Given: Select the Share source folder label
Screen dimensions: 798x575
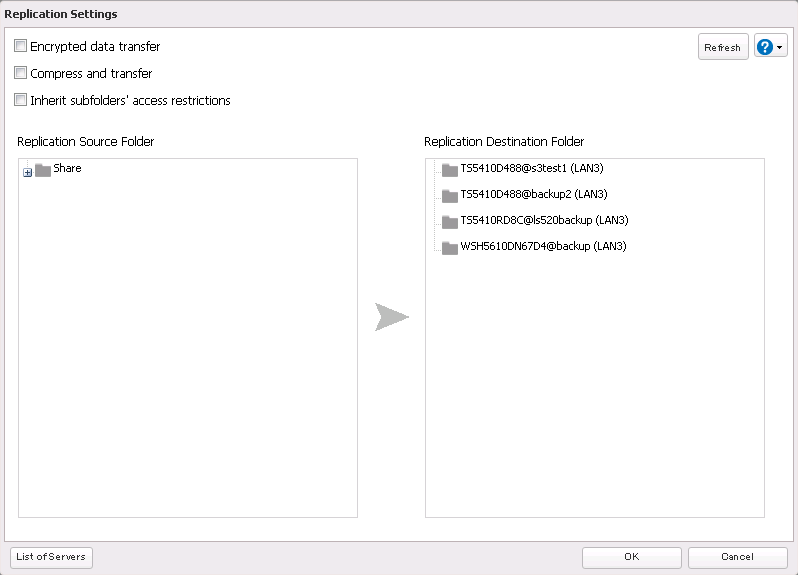Looking at the screenshot, I should tap(68, 169).
